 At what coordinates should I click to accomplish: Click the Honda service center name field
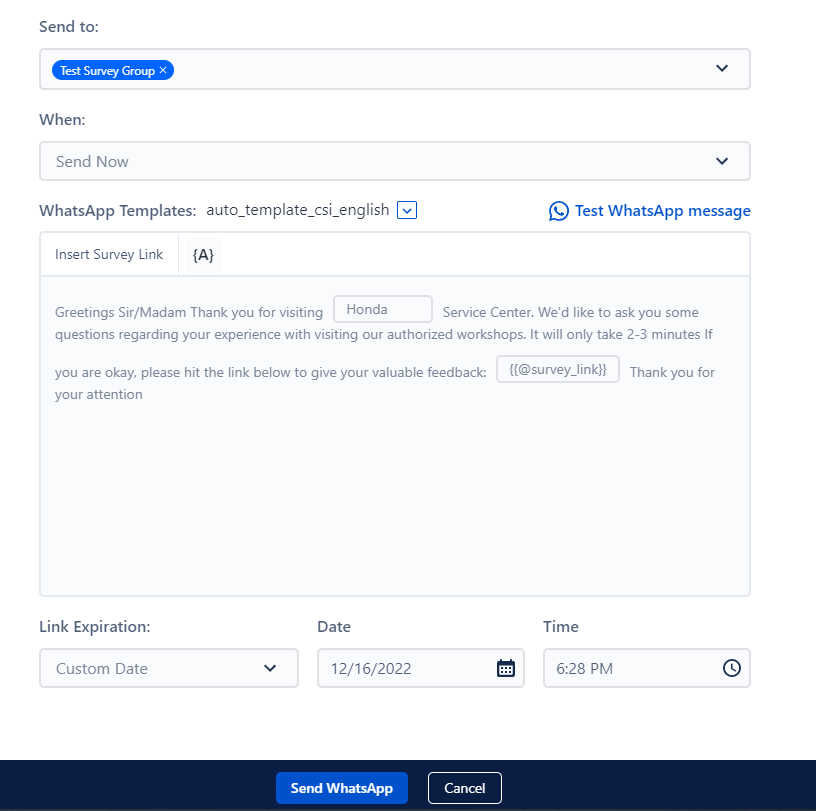[382, 309]
